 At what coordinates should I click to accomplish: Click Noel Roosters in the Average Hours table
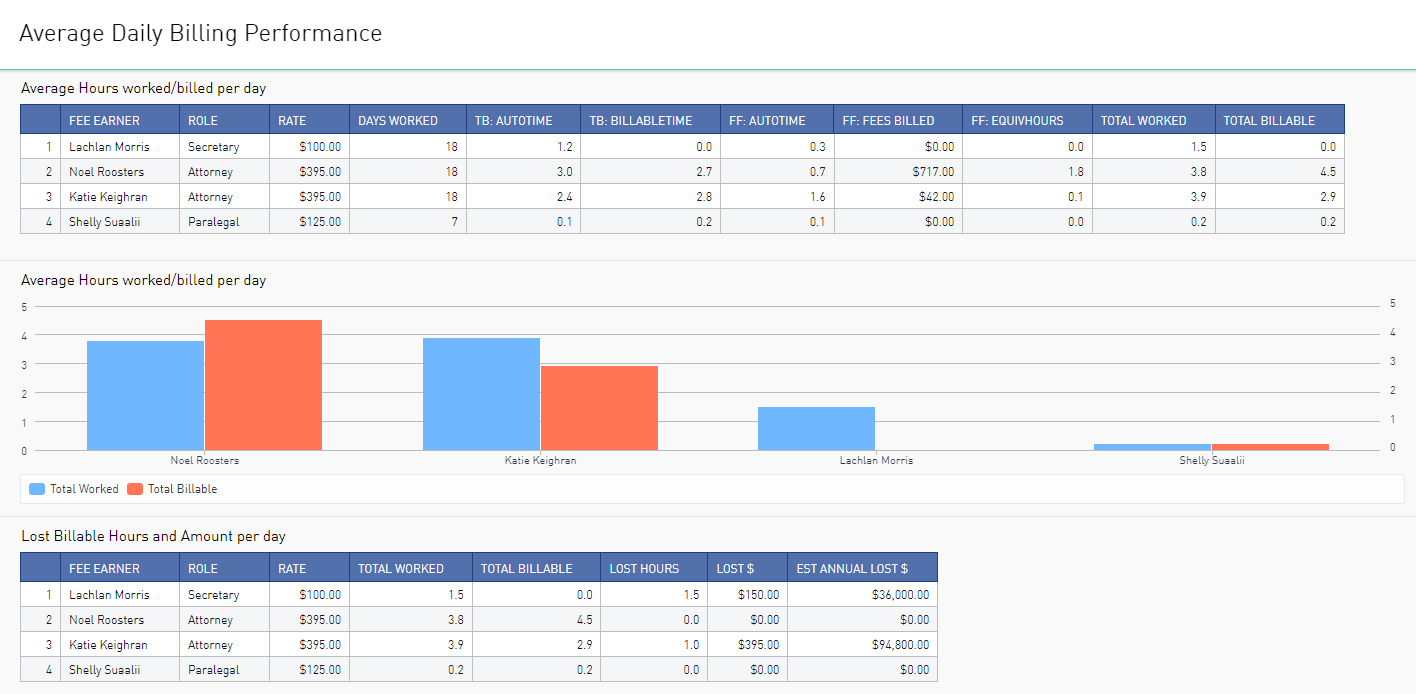tap(106, 172)
